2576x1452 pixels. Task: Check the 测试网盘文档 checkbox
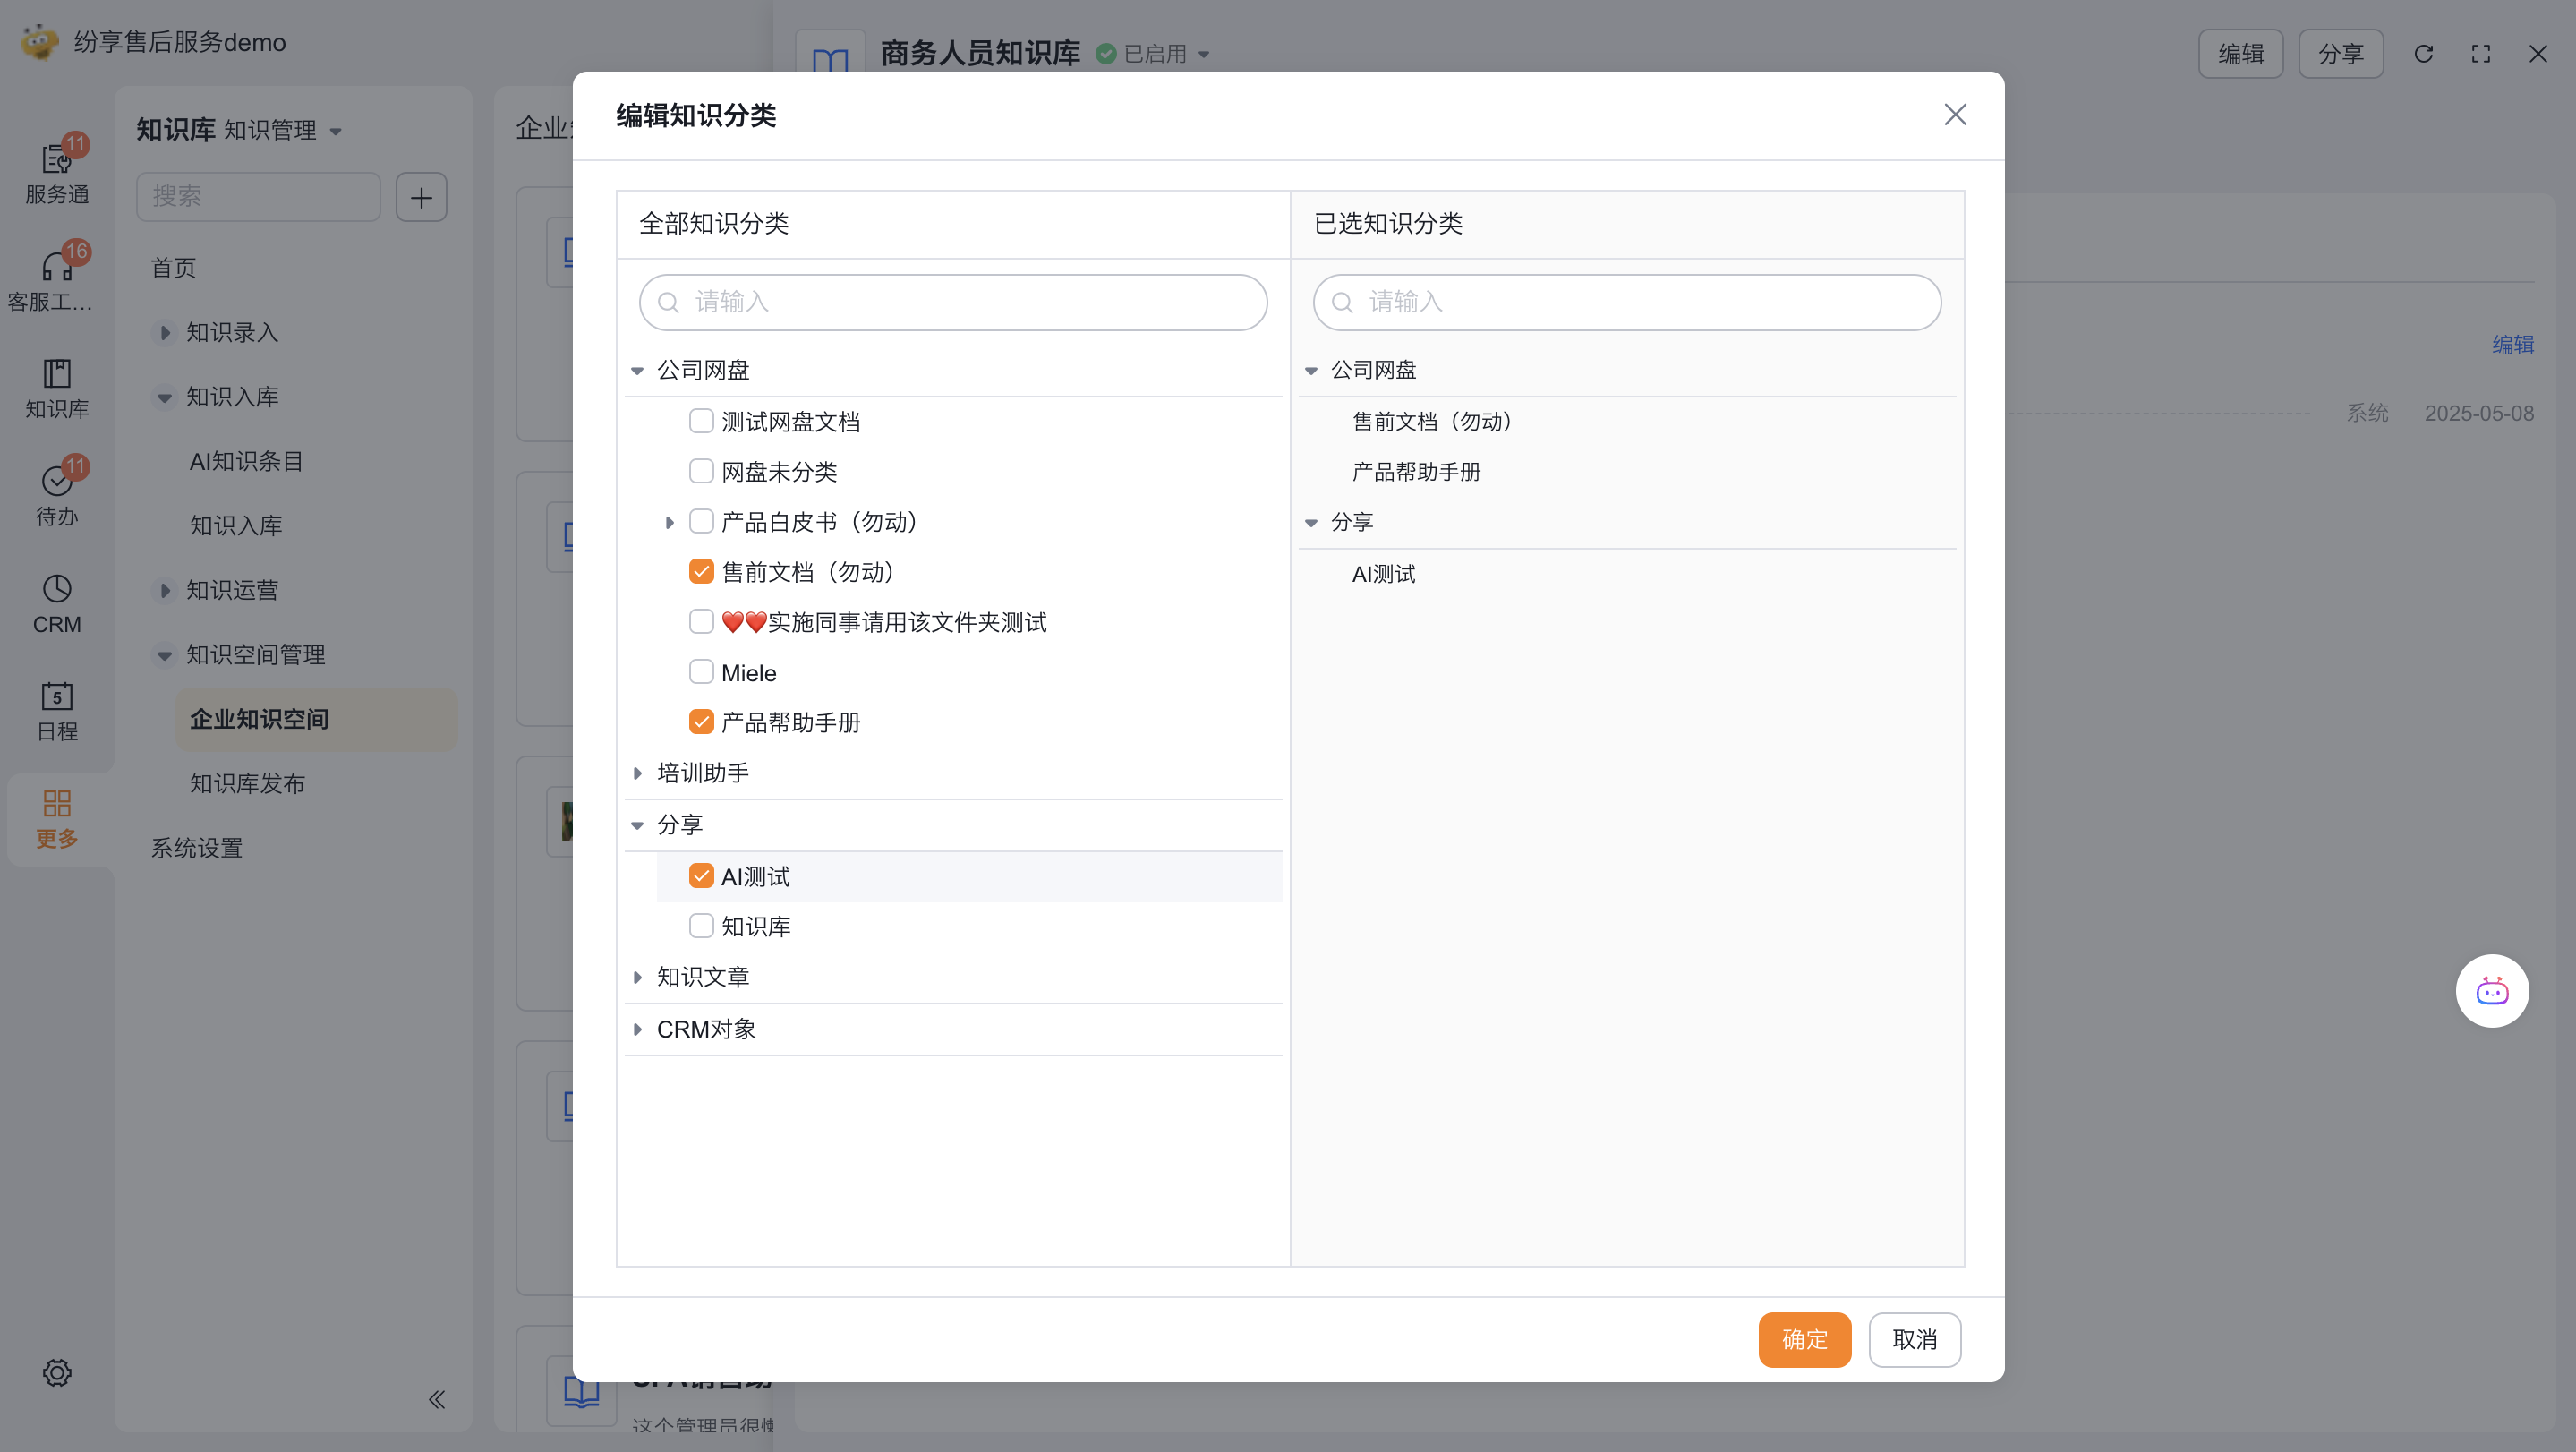[x=701, y=421]
